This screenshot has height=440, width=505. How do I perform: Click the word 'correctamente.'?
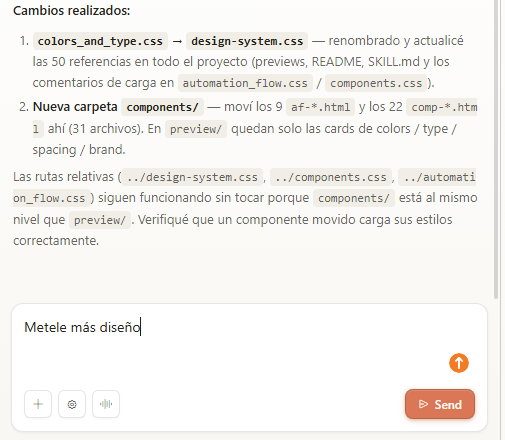click(x=56, y=240)
